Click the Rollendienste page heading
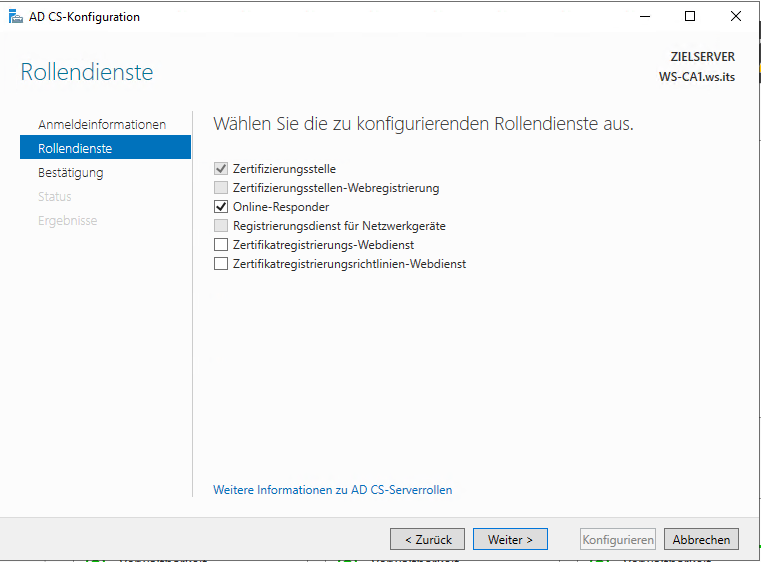 click(x=87, y=72)
